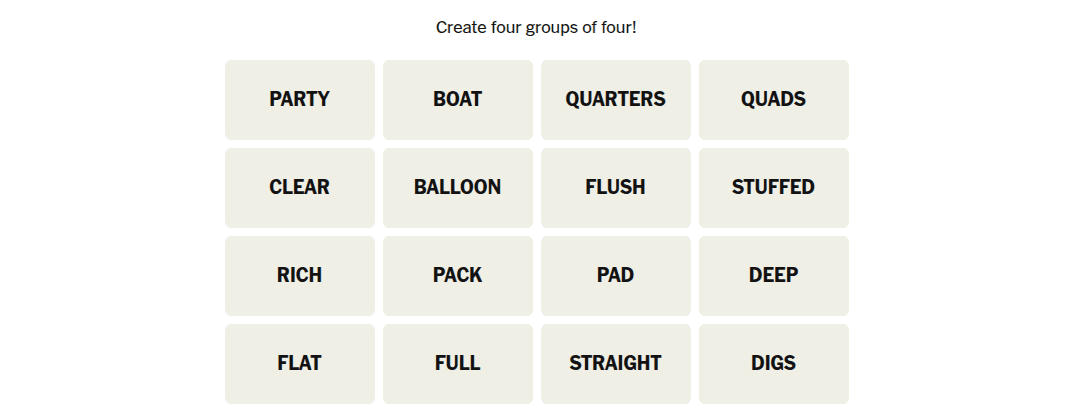Add STRAIGHT to the current selection
Viewport: 1068px width, 417px height.
click(x=615, y=364)
